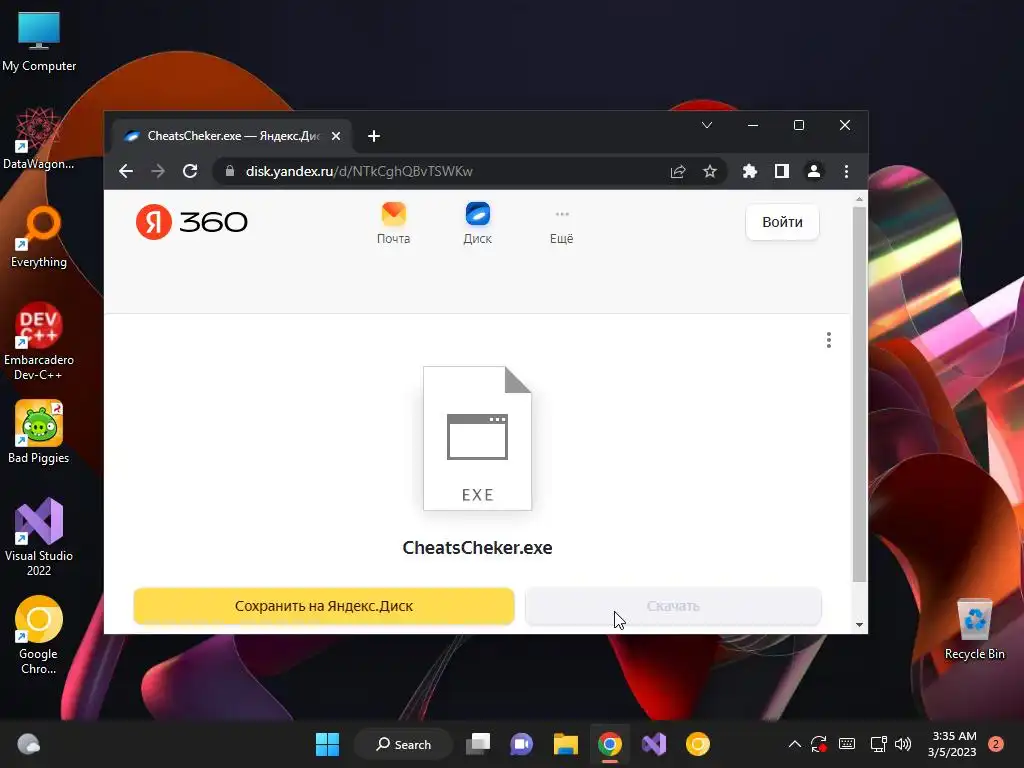1024x768 pixels.
Task: Minimize the Chrome window
Action: tap(753, 125)
